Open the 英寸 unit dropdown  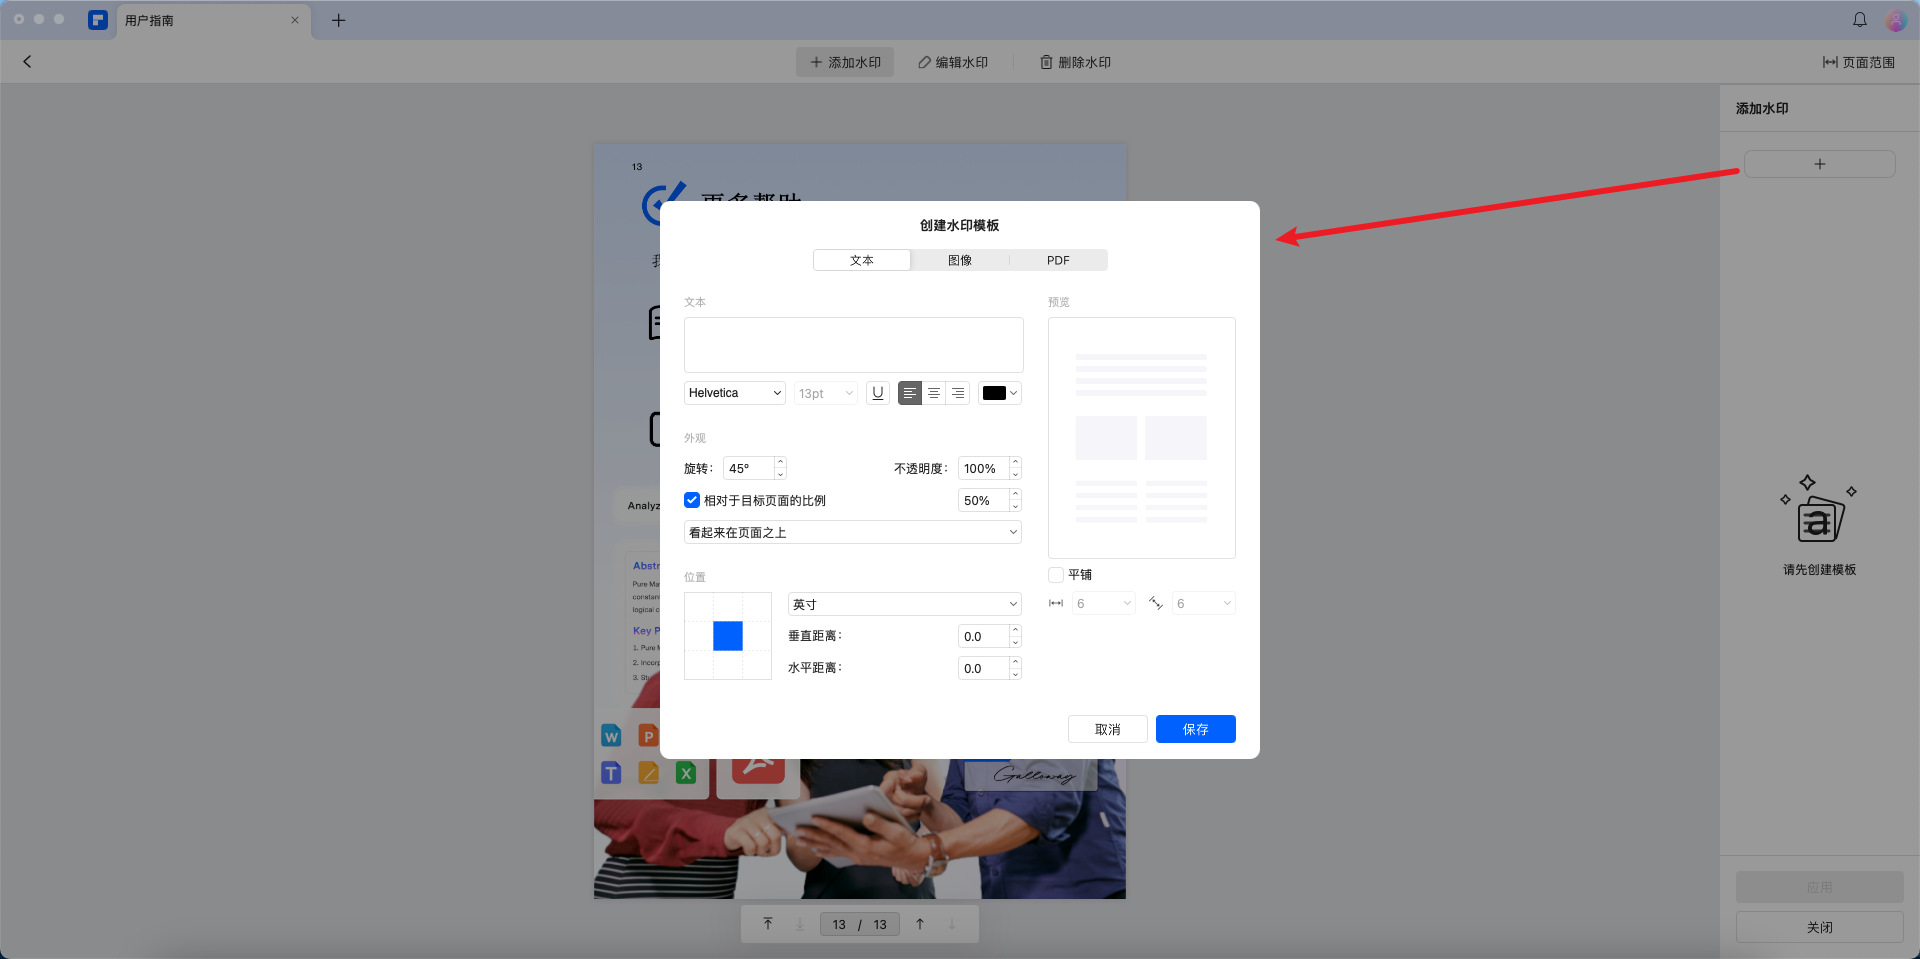pos(903,603)
